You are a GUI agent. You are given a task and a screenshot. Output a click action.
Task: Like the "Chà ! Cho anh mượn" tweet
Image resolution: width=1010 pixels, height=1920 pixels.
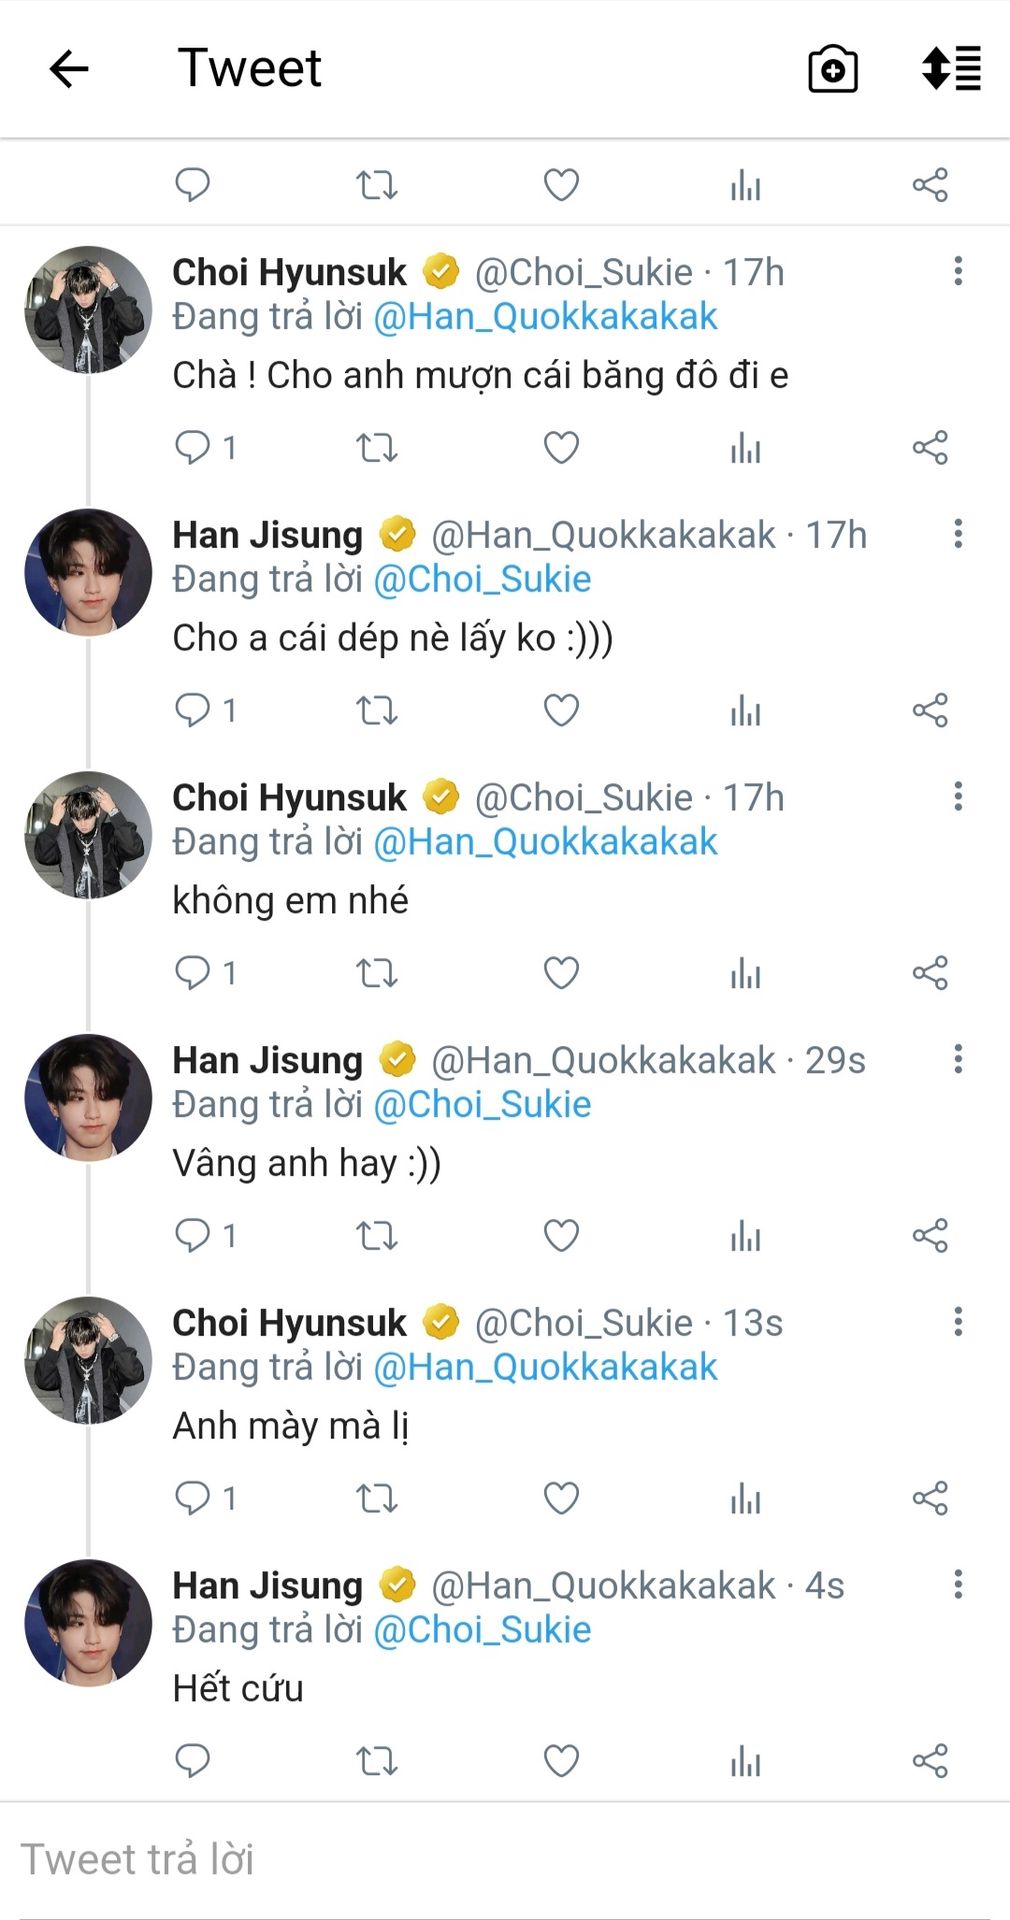coord(561,447)
